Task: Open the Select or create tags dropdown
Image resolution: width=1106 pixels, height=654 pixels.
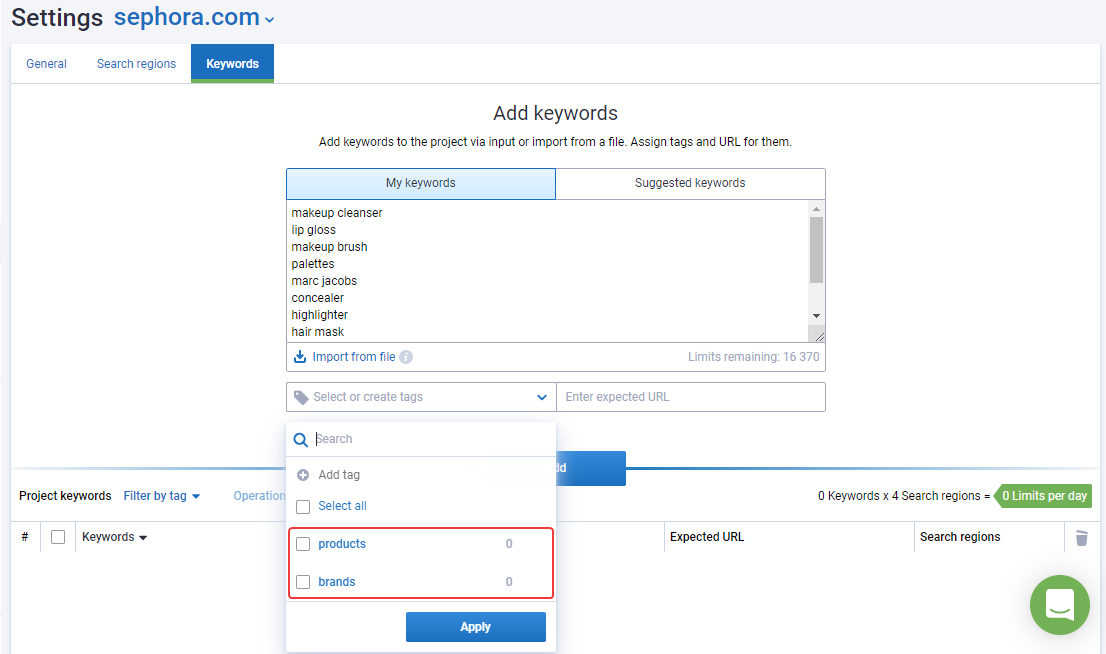Action: coord(421,397)
